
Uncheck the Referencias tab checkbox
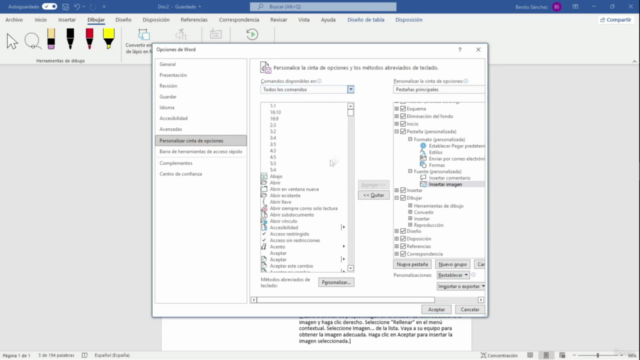[x=403, y=246]
